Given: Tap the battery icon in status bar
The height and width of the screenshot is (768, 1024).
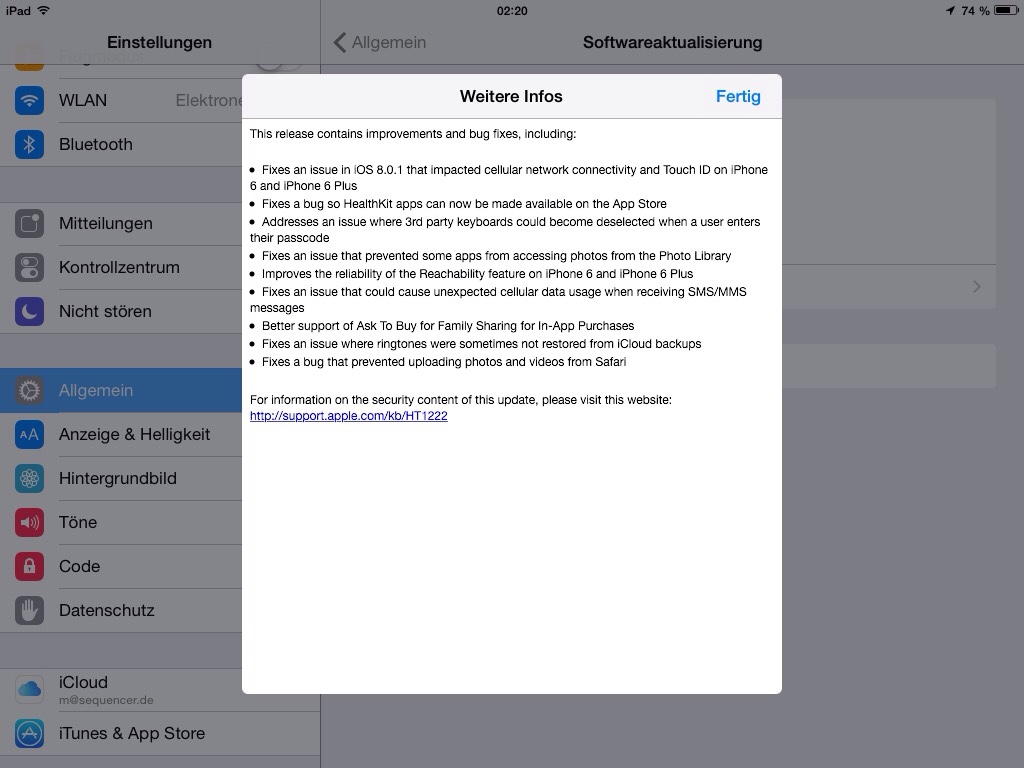Looking at the screenshot, I should pos(1006,10).
